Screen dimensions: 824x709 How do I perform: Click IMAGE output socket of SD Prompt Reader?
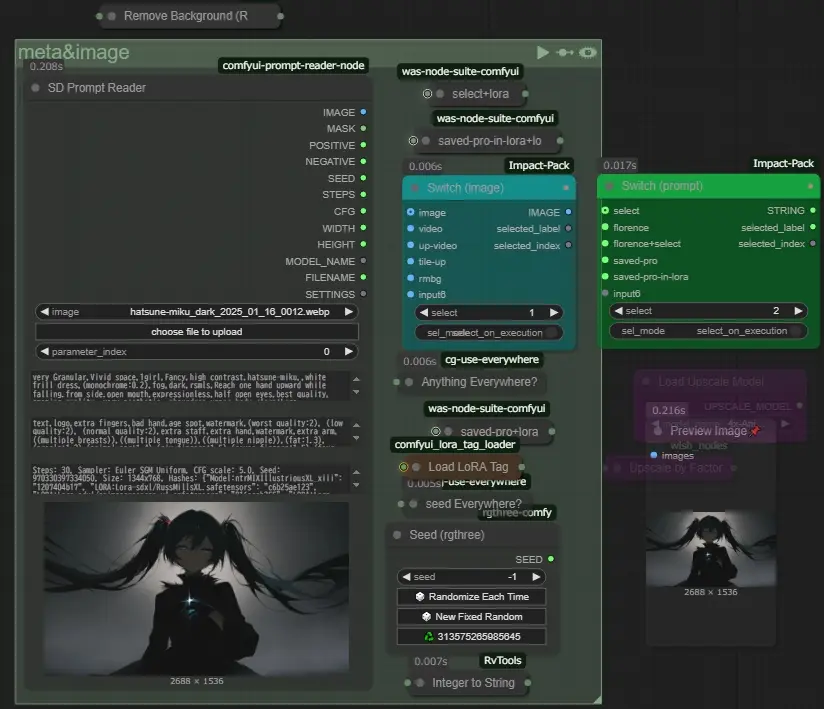pyautogui.click(x=363, y=112)
